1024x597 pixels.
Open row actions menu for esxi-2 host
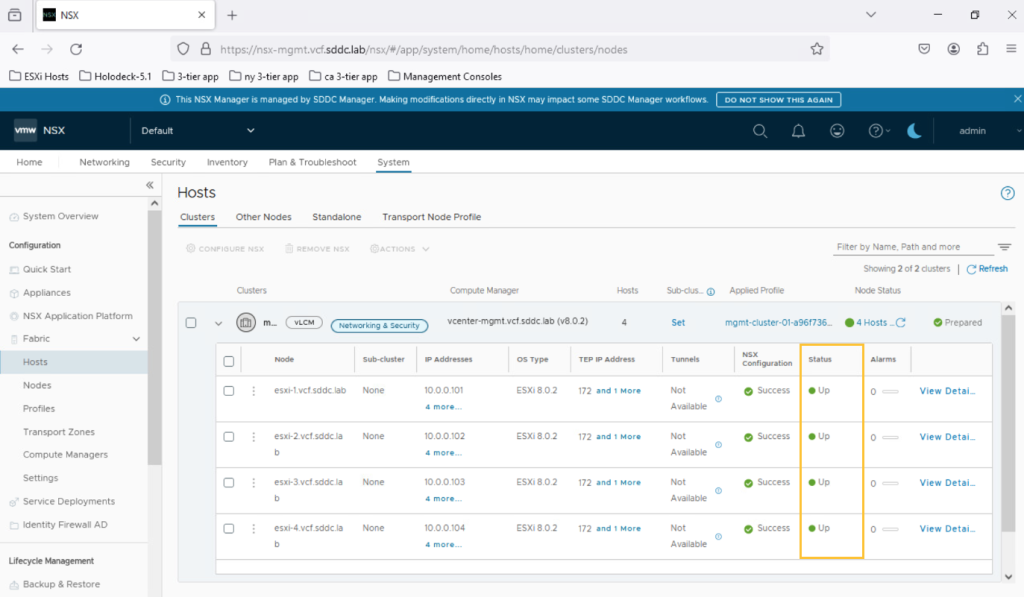click(253, 437)
